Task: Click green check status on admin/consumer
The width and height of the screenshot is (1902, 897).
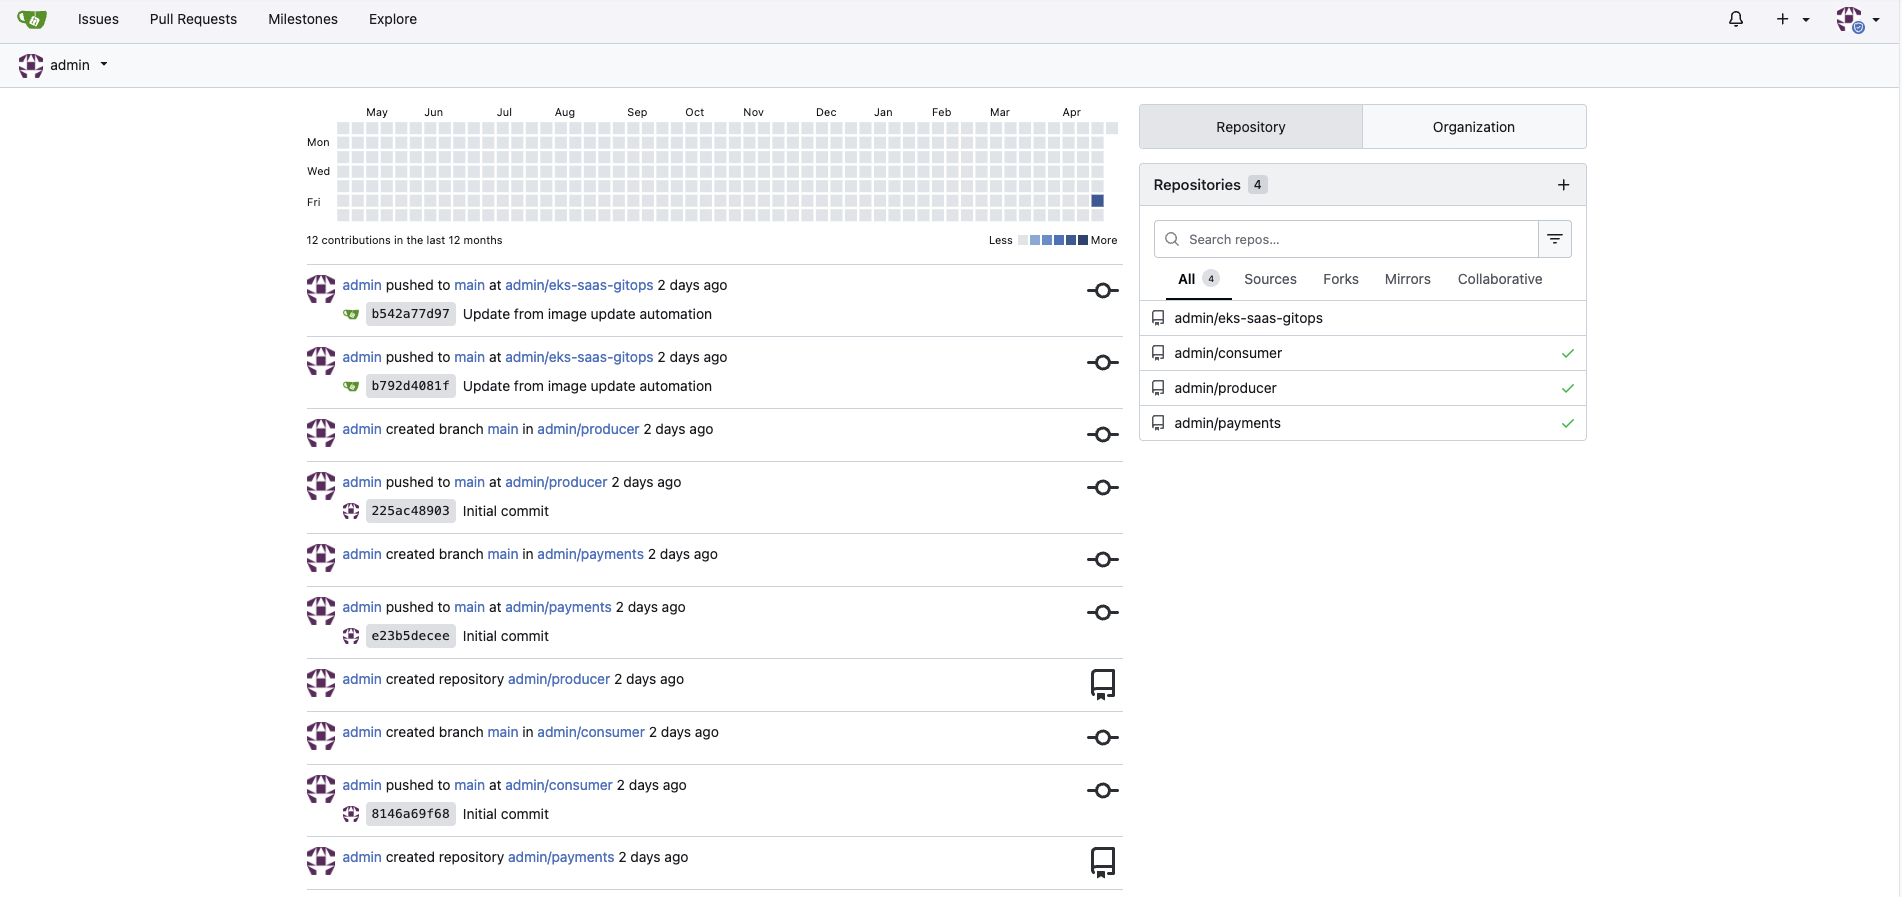Action: (1567, 353)
